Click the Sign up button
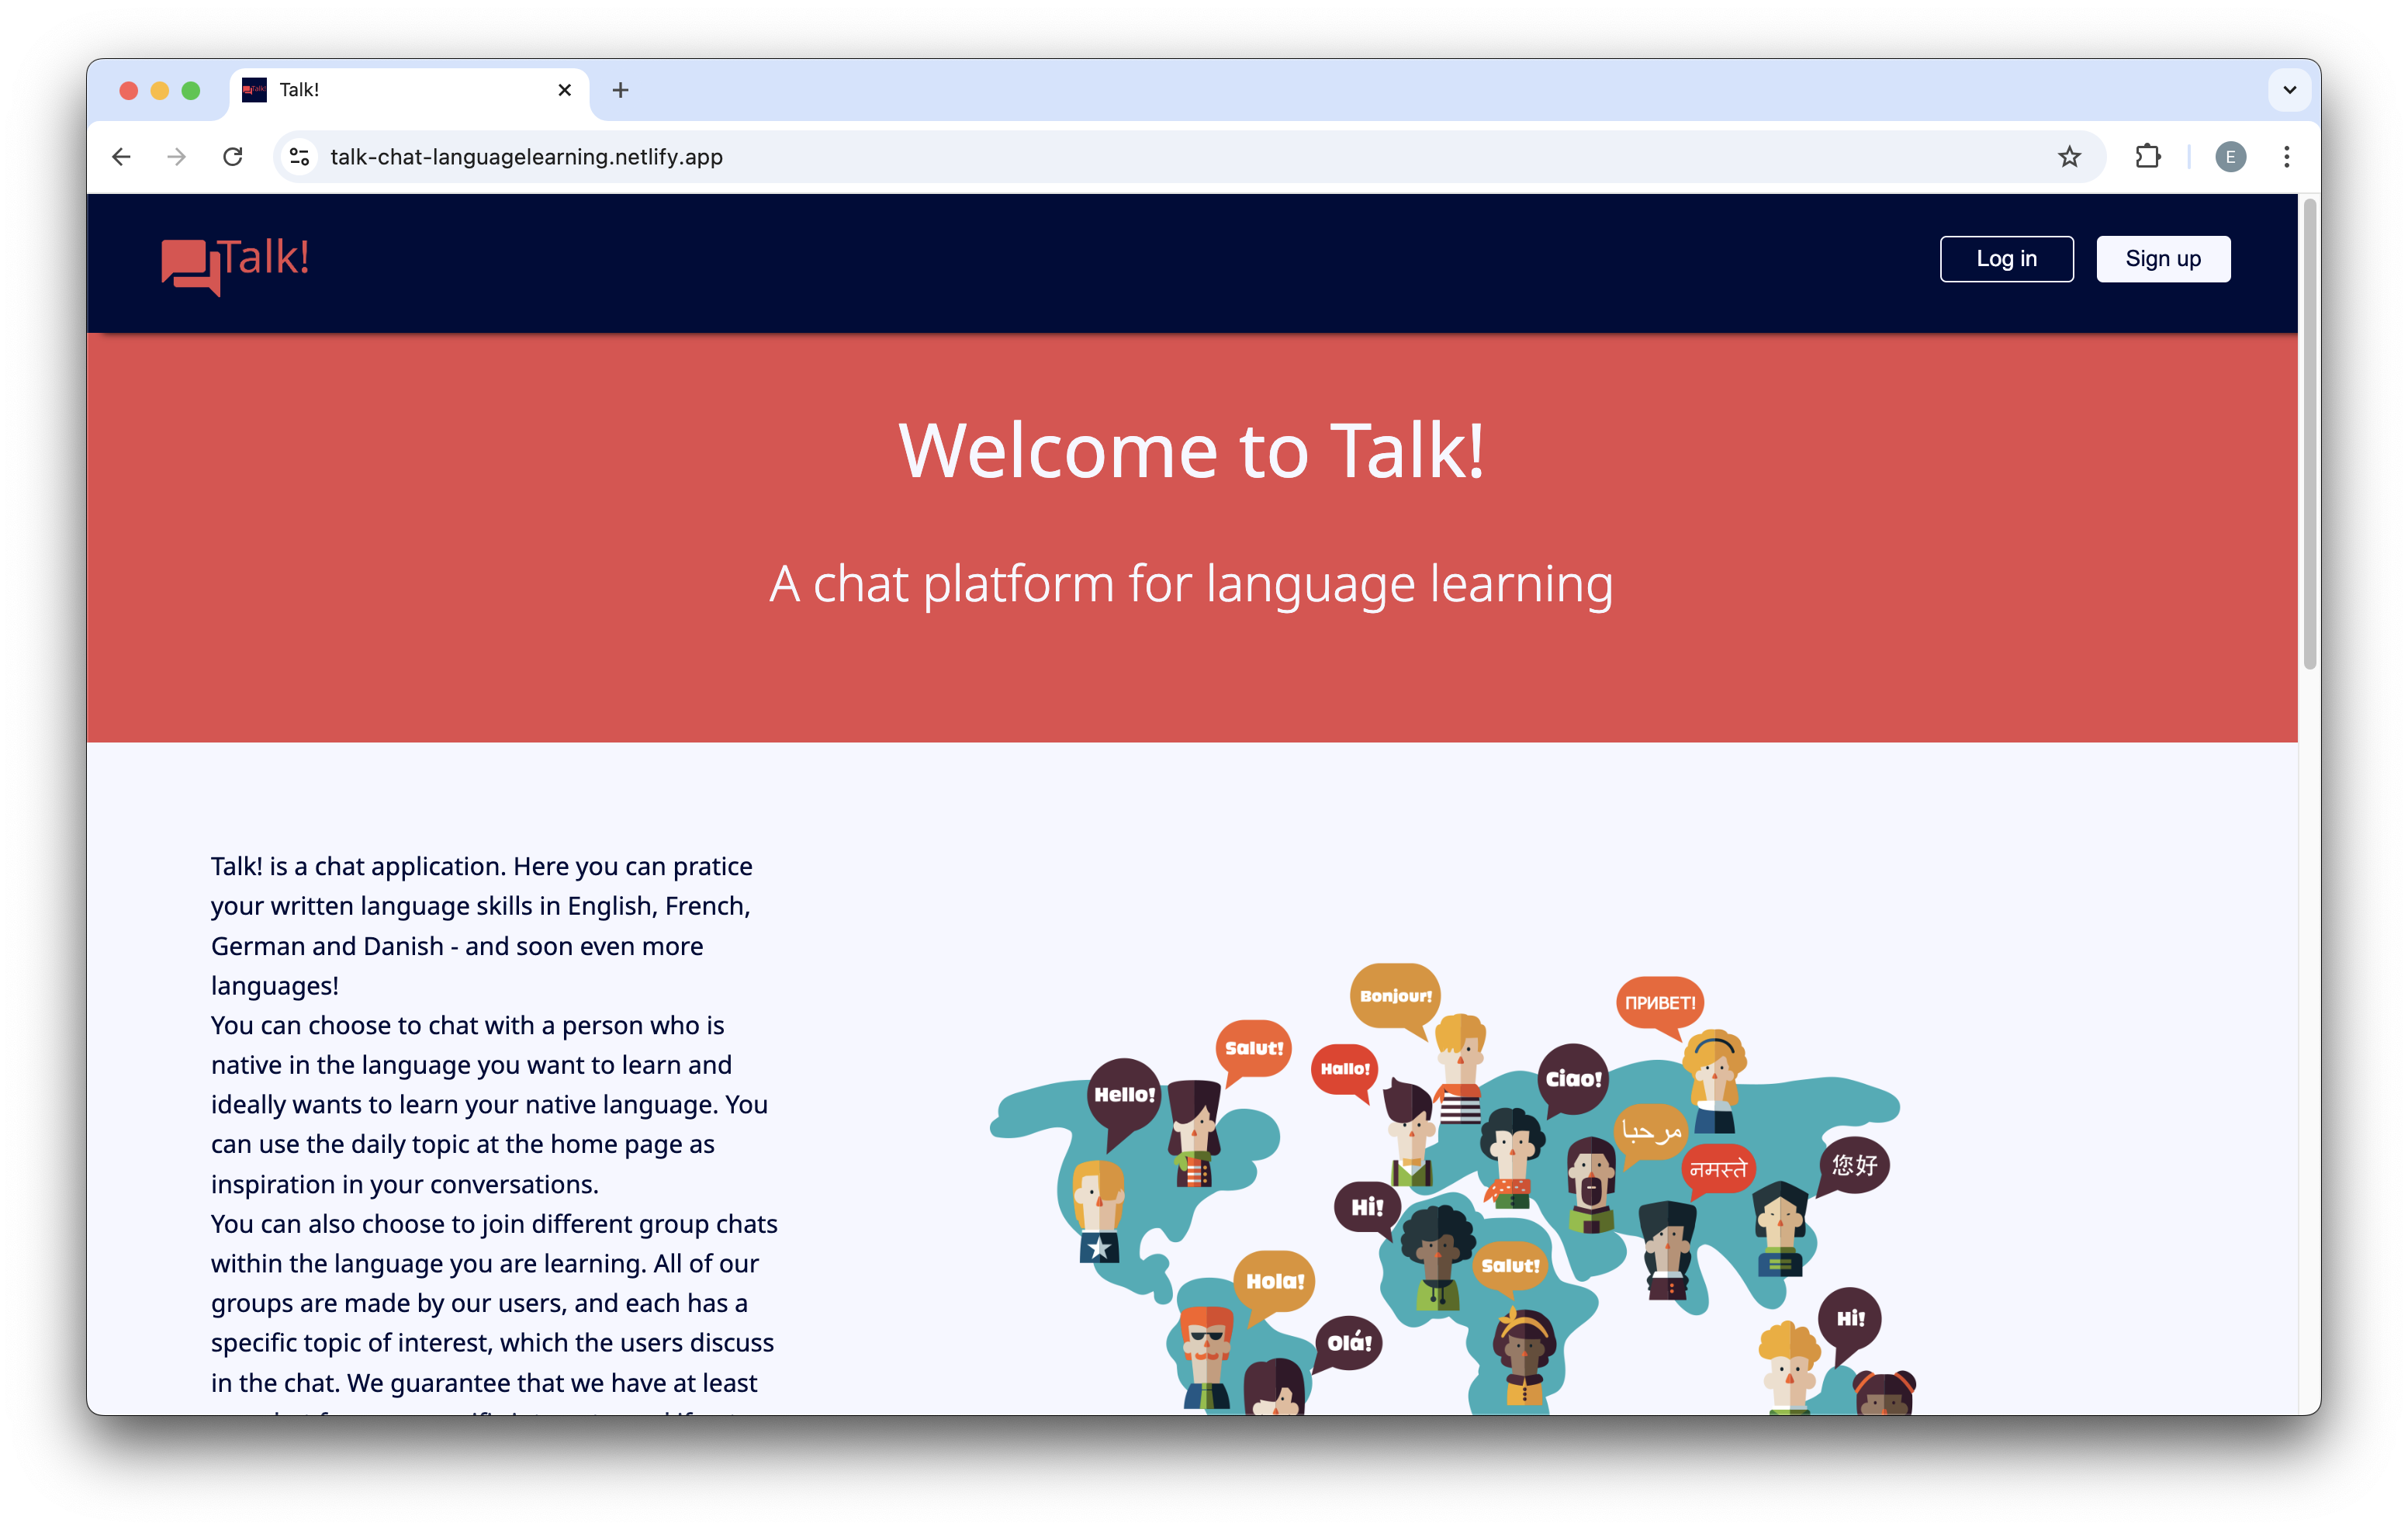This screenshot has height=1530, width=2408. 2163,259
